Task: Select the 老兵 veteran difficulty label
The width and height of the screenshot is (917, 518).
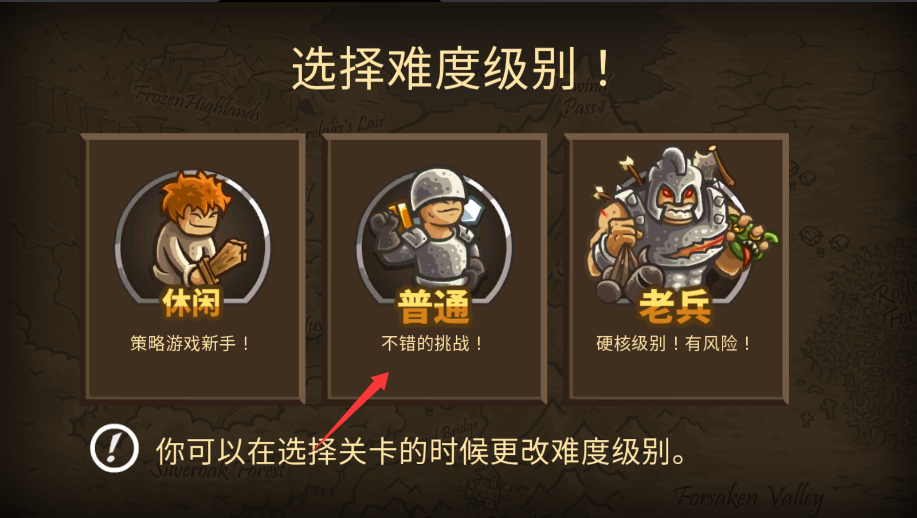Action: [675, 305]
